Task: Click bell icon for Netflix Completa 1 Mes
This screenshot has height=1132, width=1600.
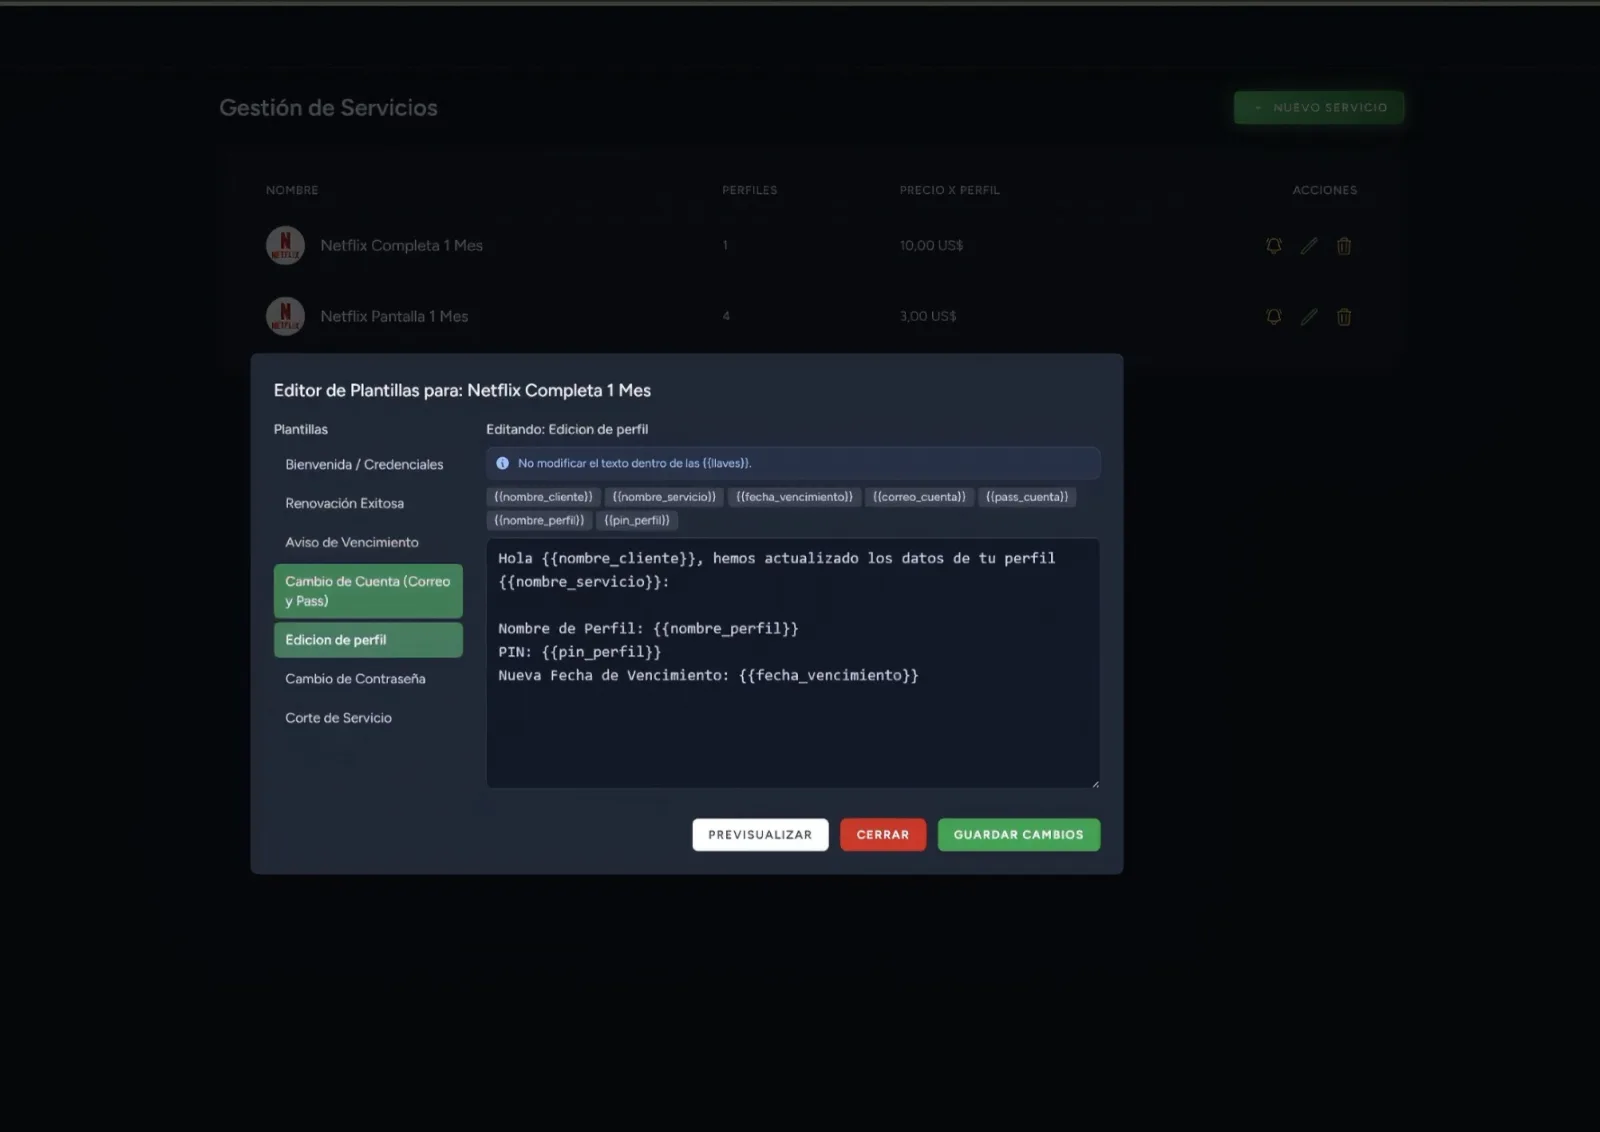Action: 1273,245
